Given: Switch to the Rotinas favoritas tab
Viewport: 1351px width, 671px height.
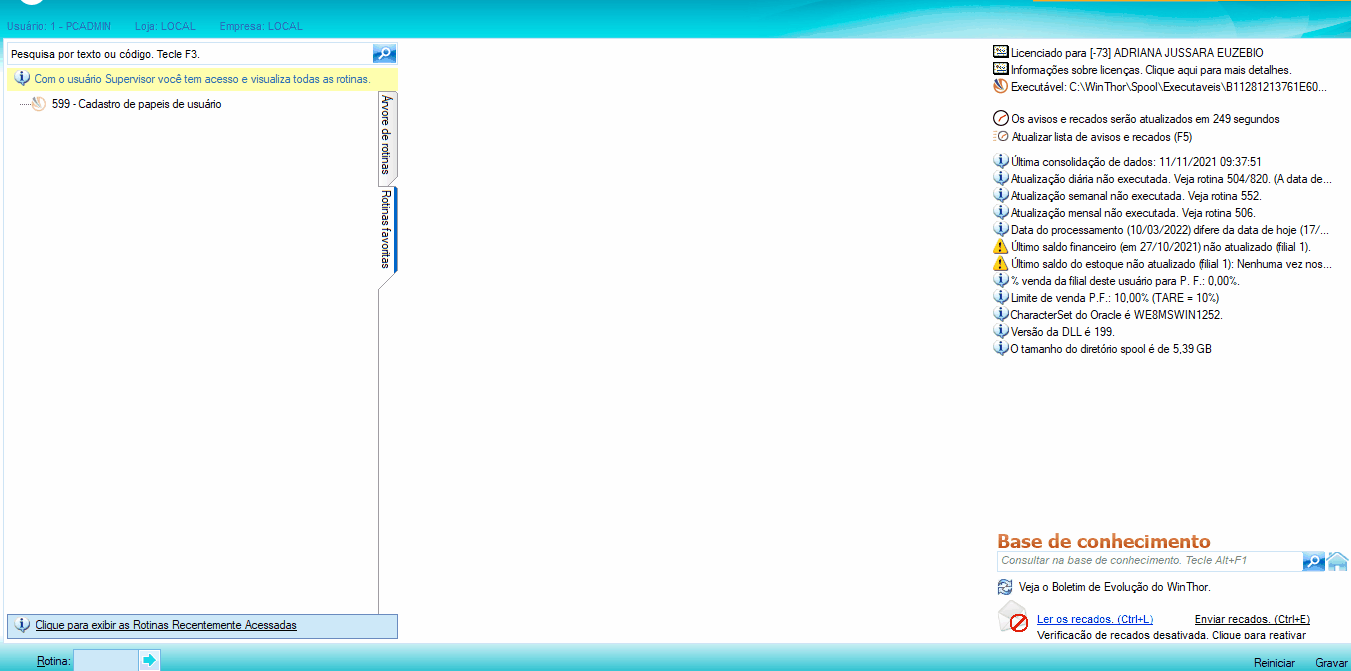Looking at the screenshot, I should coord(387,229).
